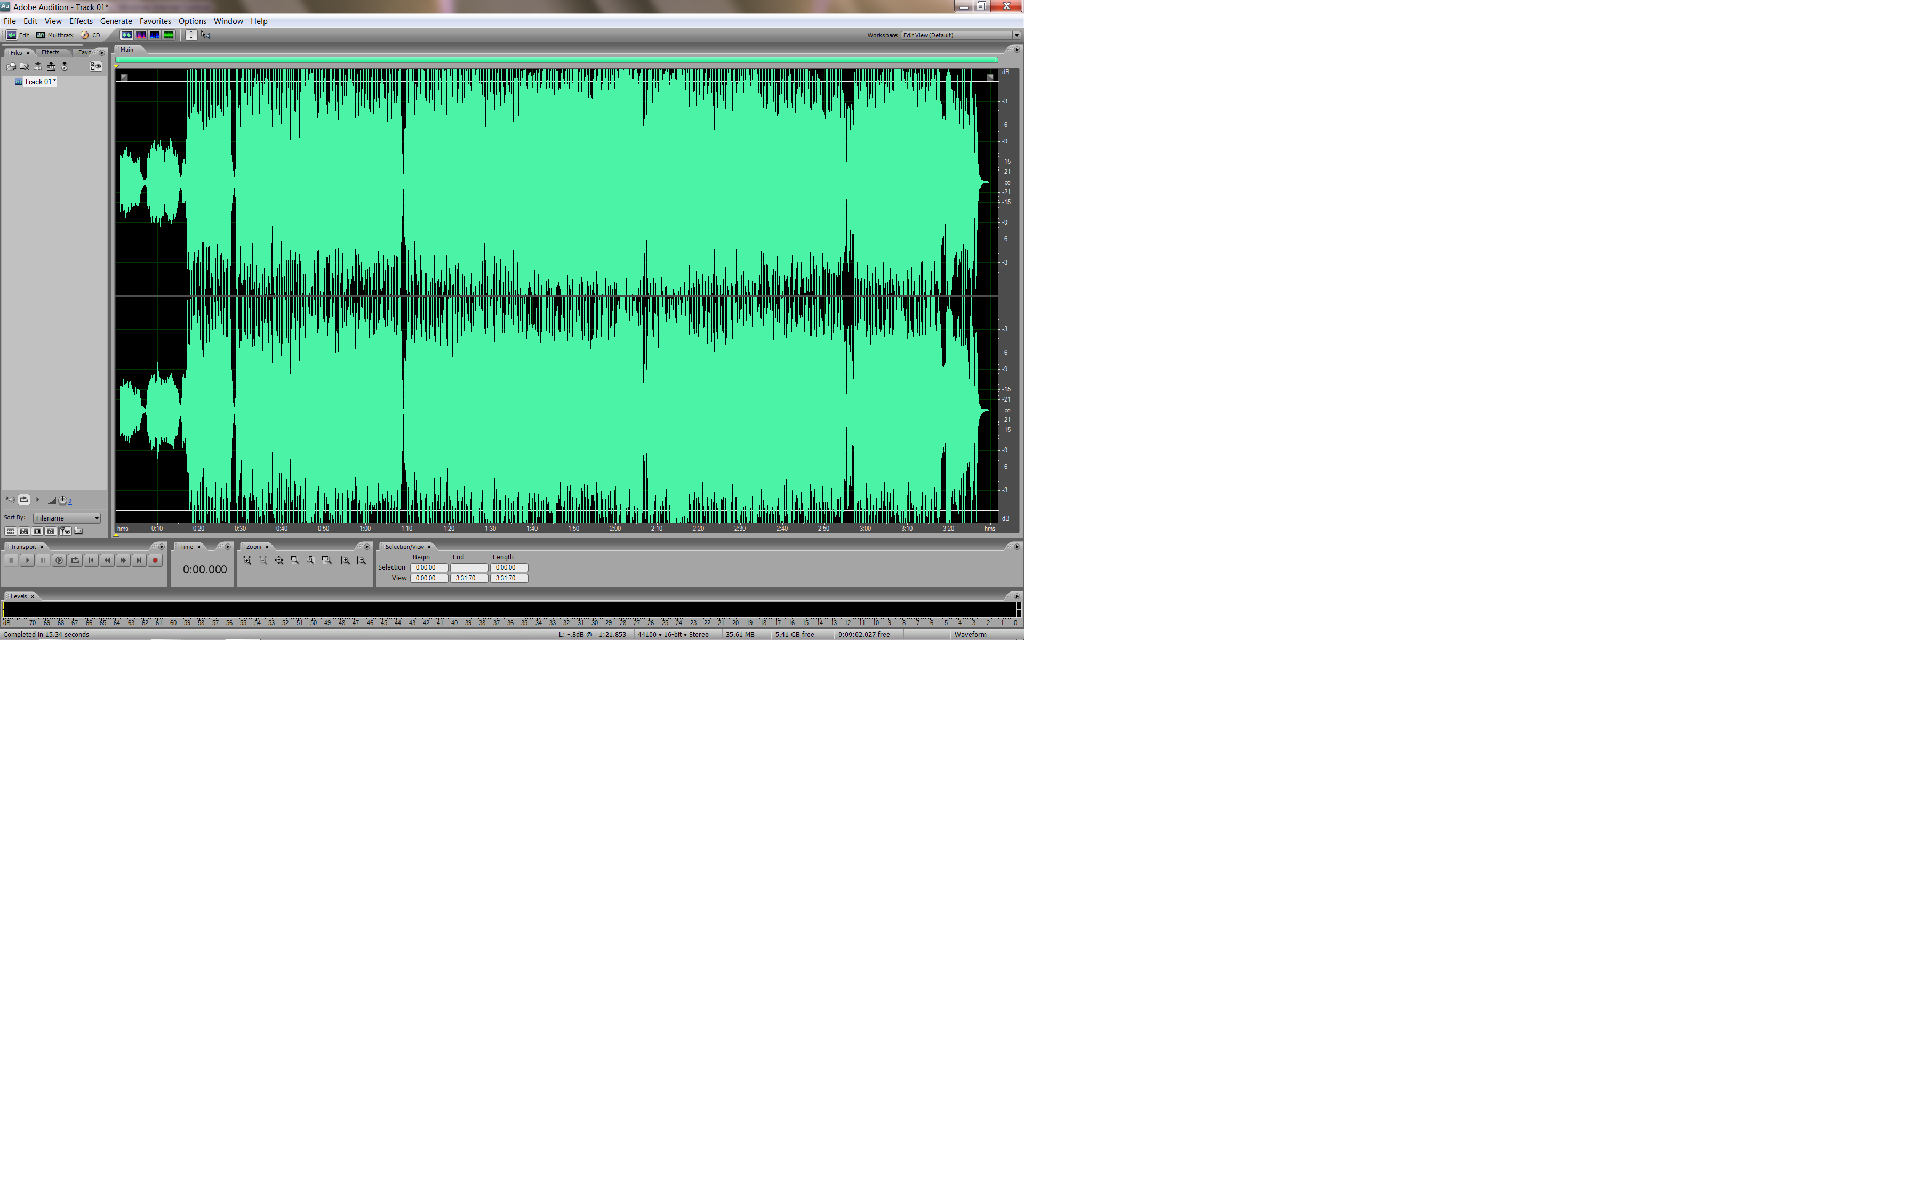Switch to the Effects panel tab

50,52
